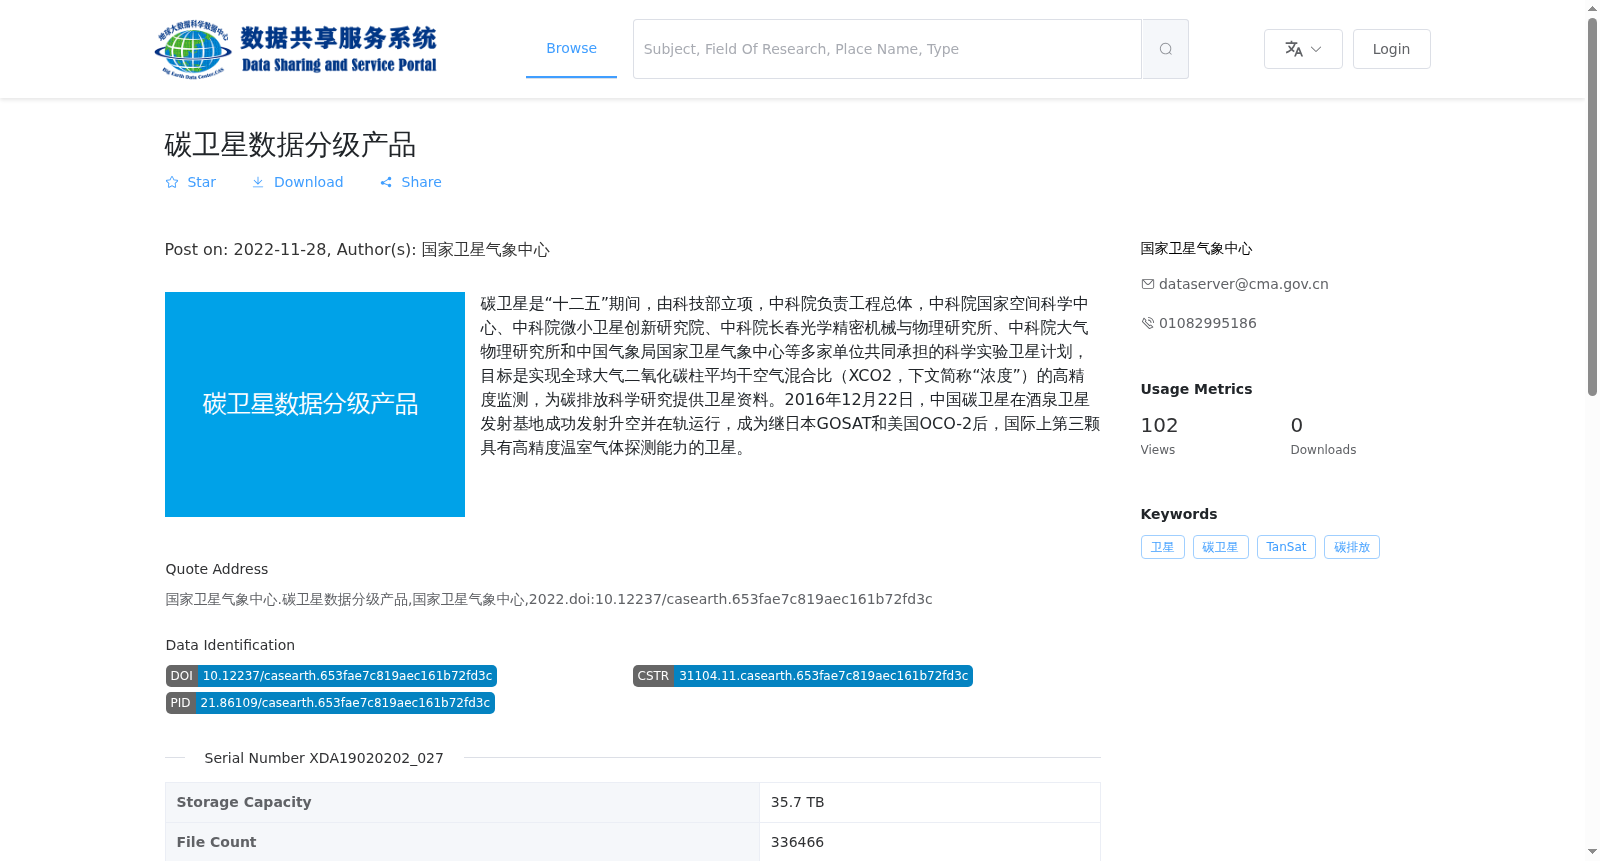The image size is (1600, 861).
Task: Select the 碳排放 keyword tag
Action: [x=1352, y=547]
